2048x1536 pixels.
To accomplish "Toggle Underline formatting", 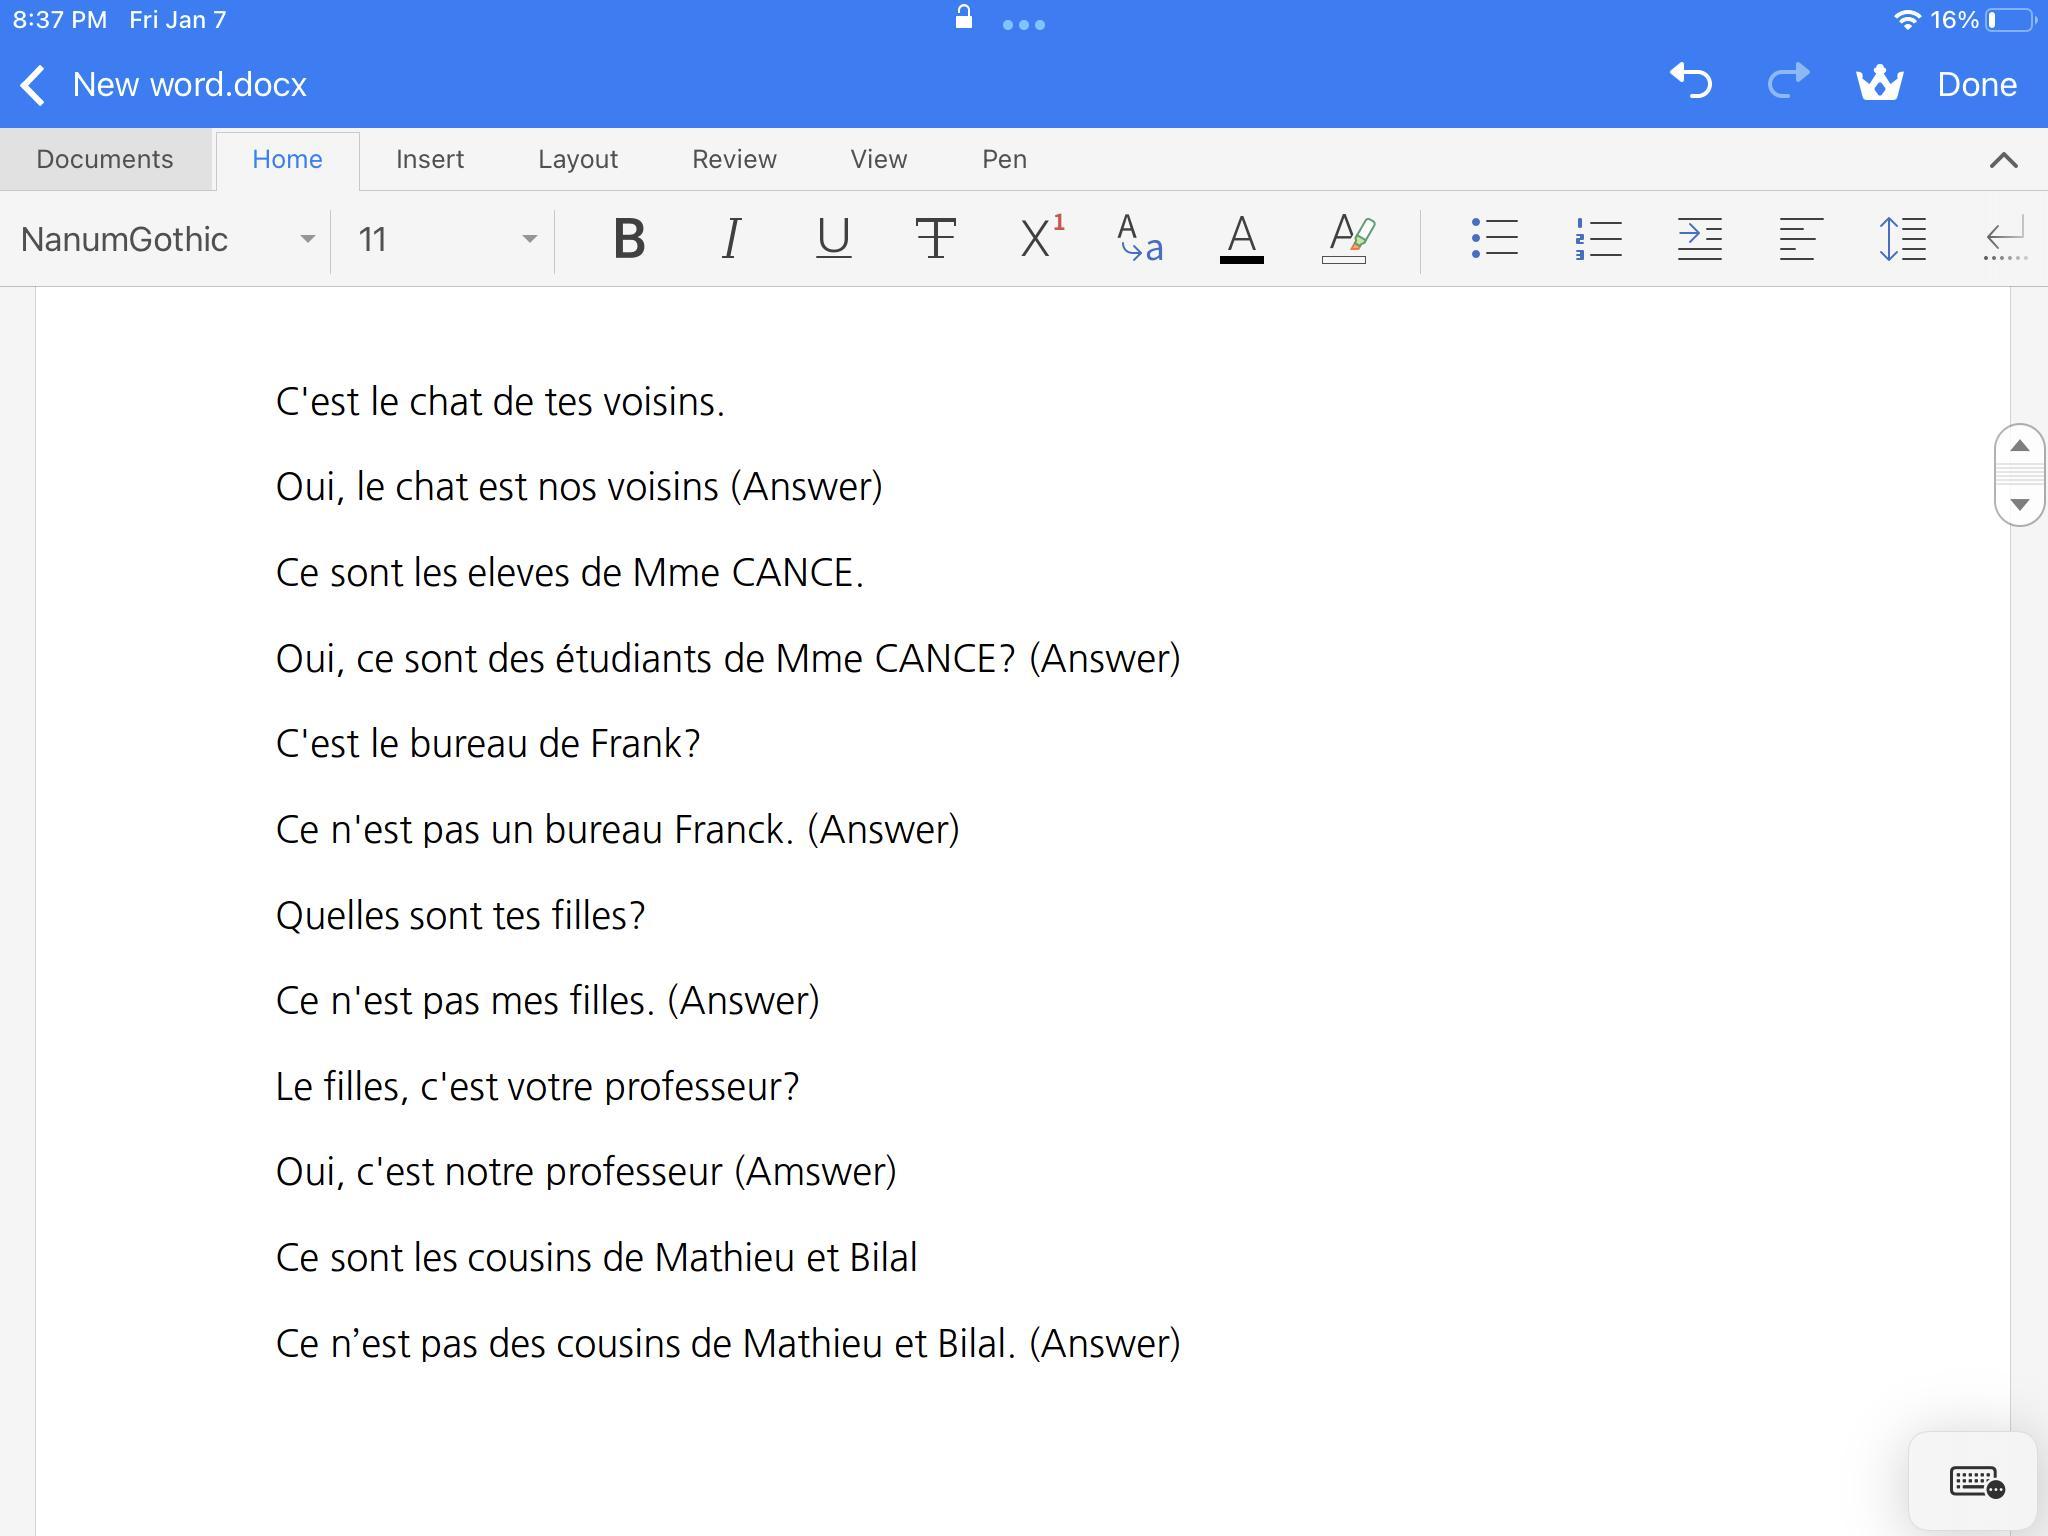I will coord(833,239).
